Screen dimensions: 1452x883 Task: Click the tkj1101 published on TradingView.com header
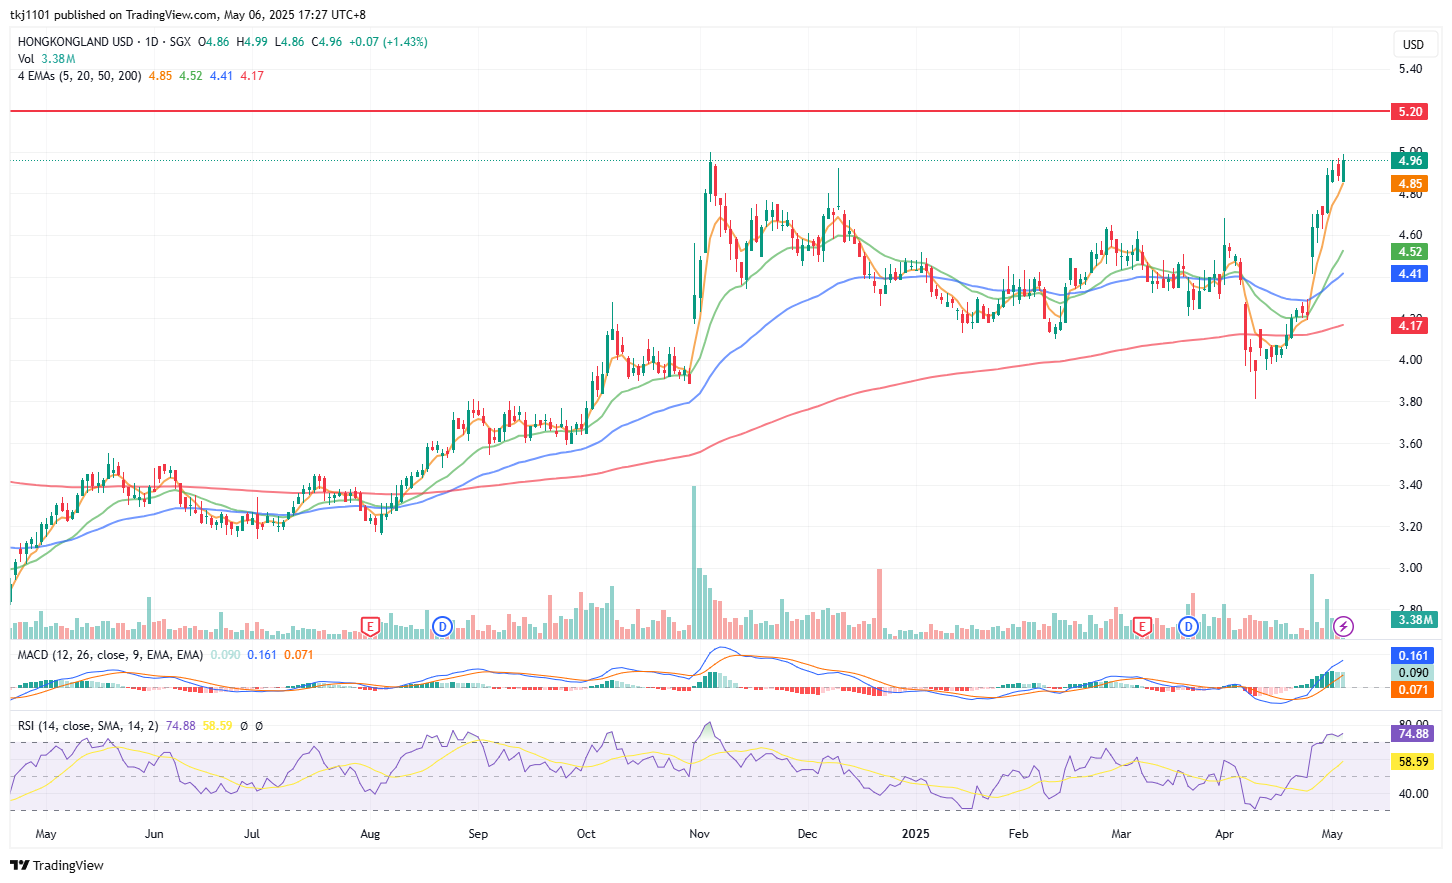point(188,15)
